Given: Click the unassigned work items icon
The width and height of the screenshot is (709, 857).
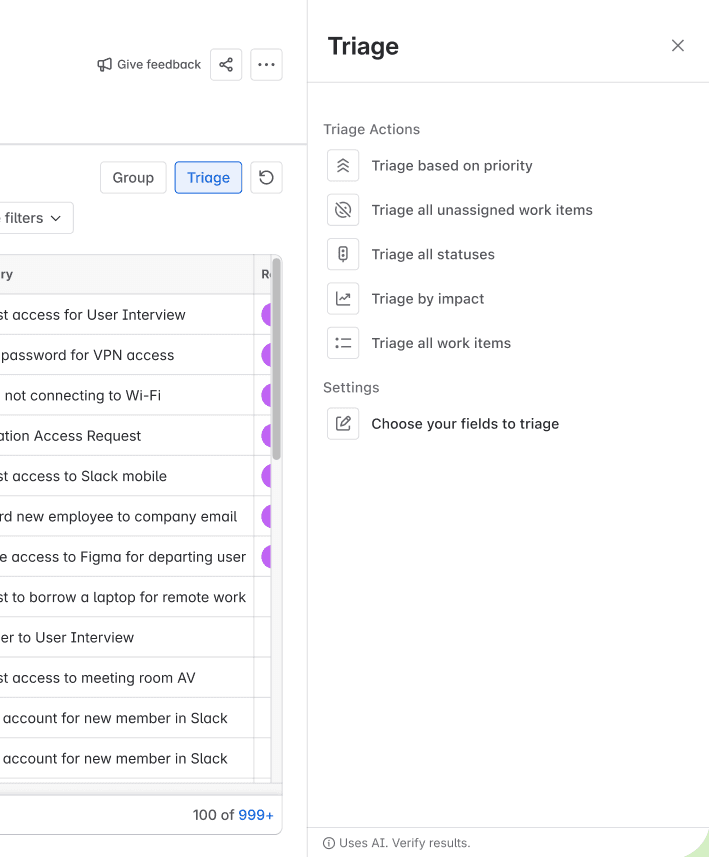Looking at the screenshot, I should (x=343, y=210).
